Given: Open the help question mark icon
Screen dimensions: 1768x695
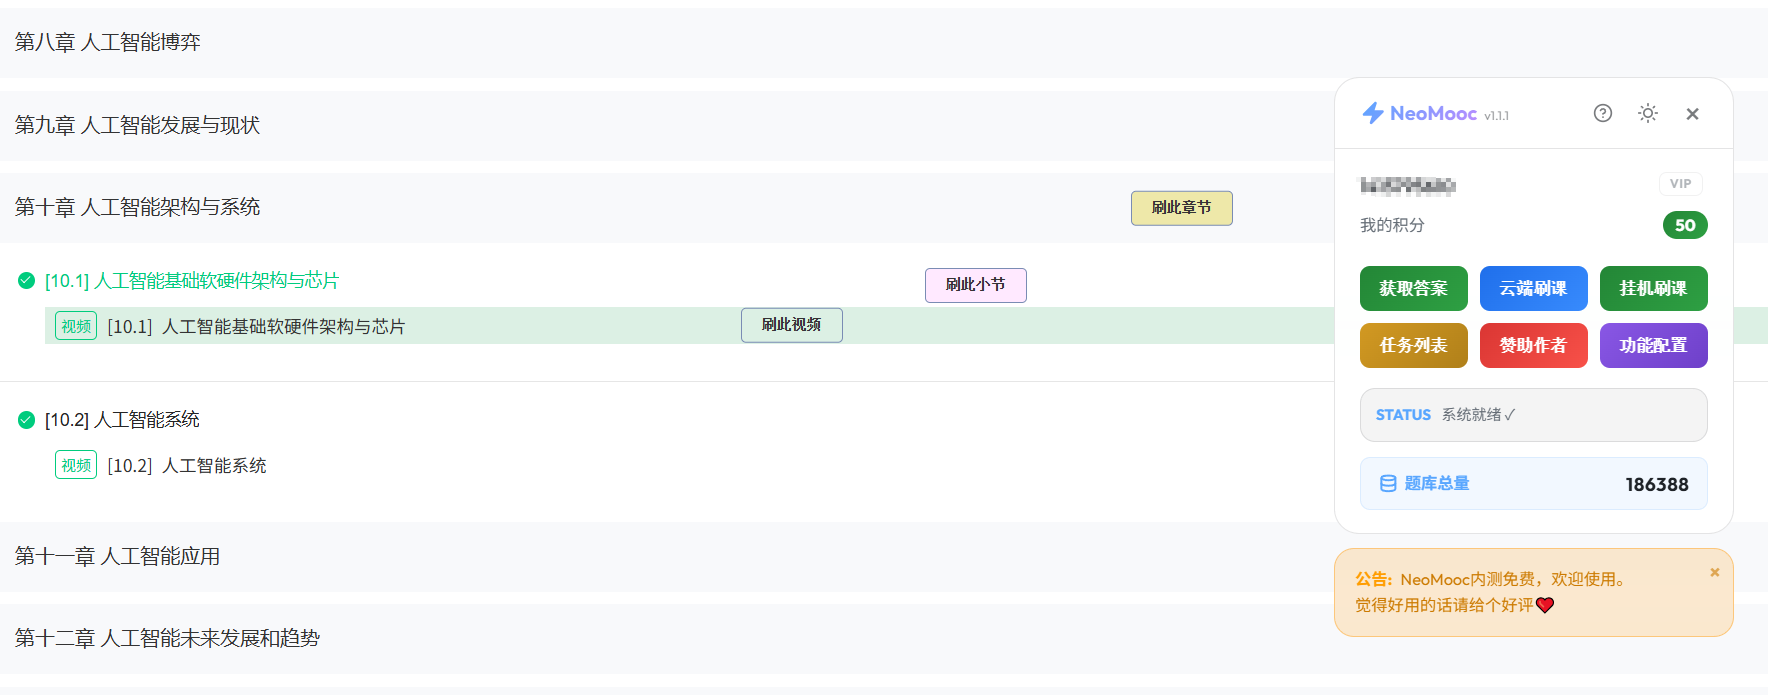Looking at the screenshot, I should [1602, 113].
